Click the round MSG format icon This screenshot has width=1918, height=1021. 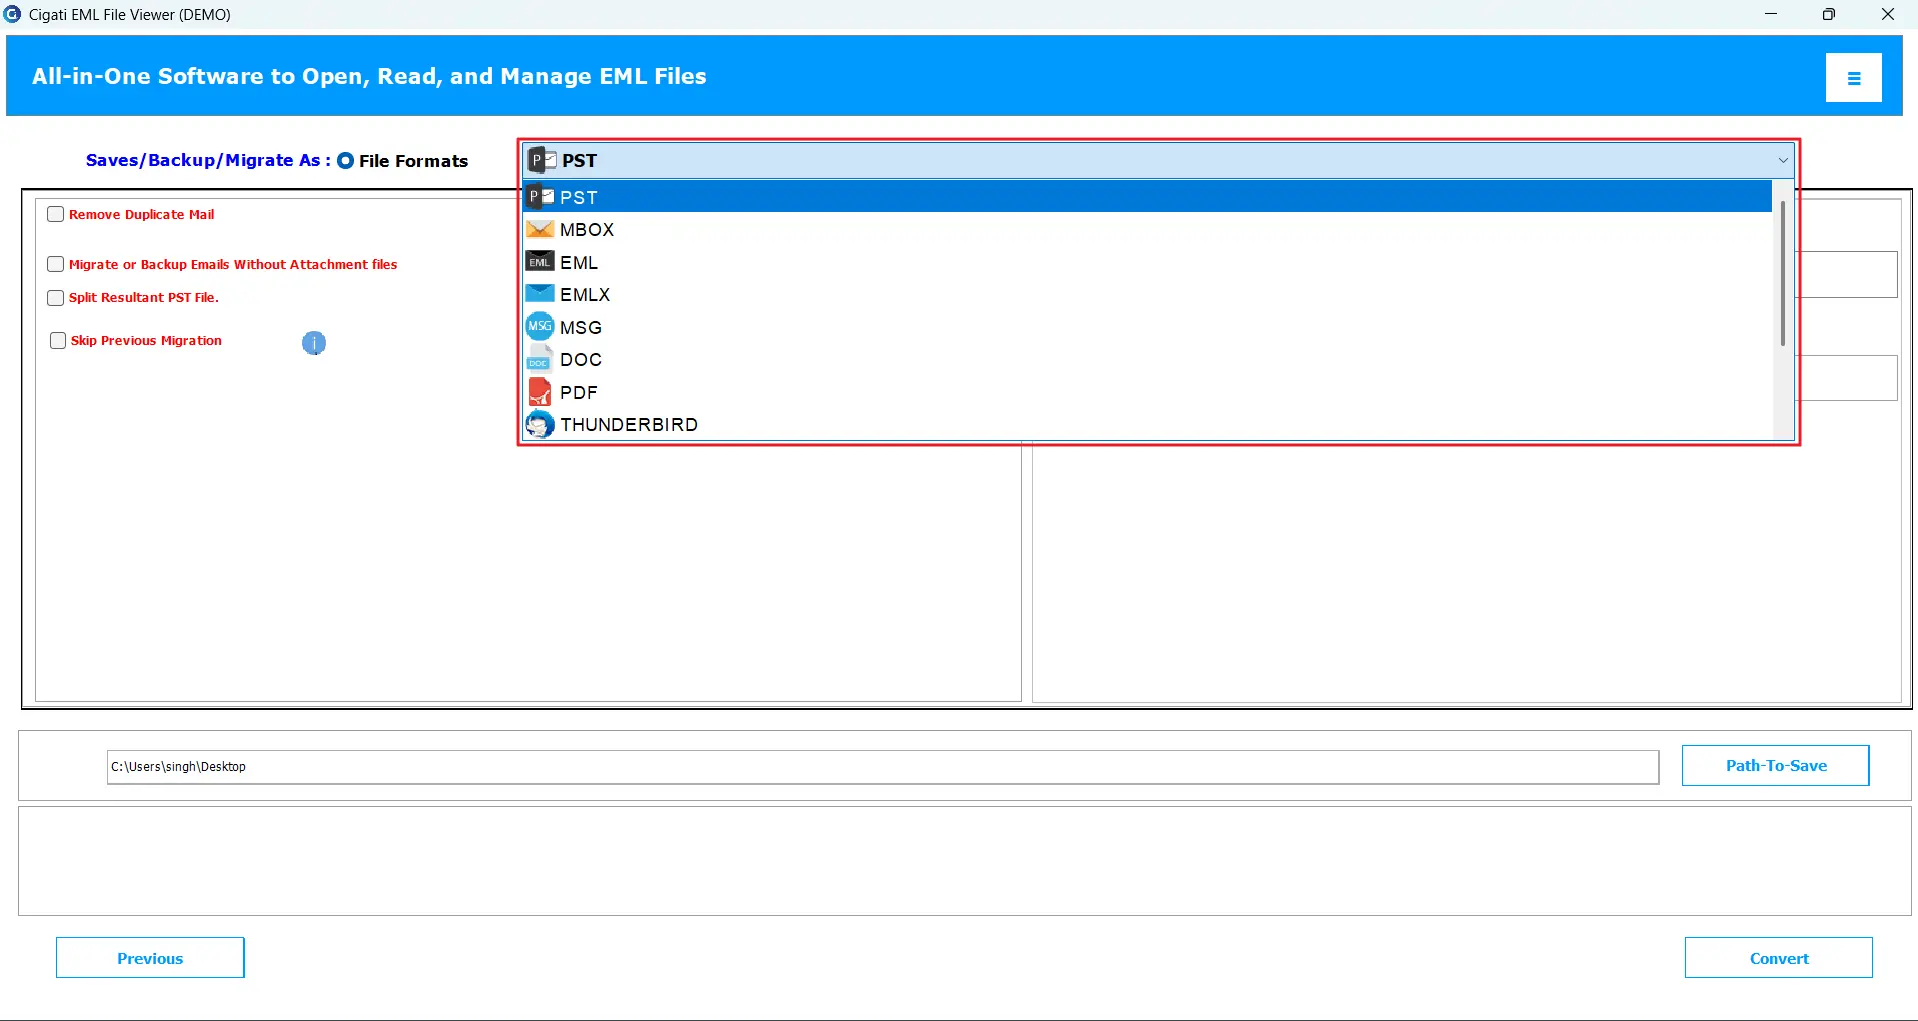click(540, 327)
